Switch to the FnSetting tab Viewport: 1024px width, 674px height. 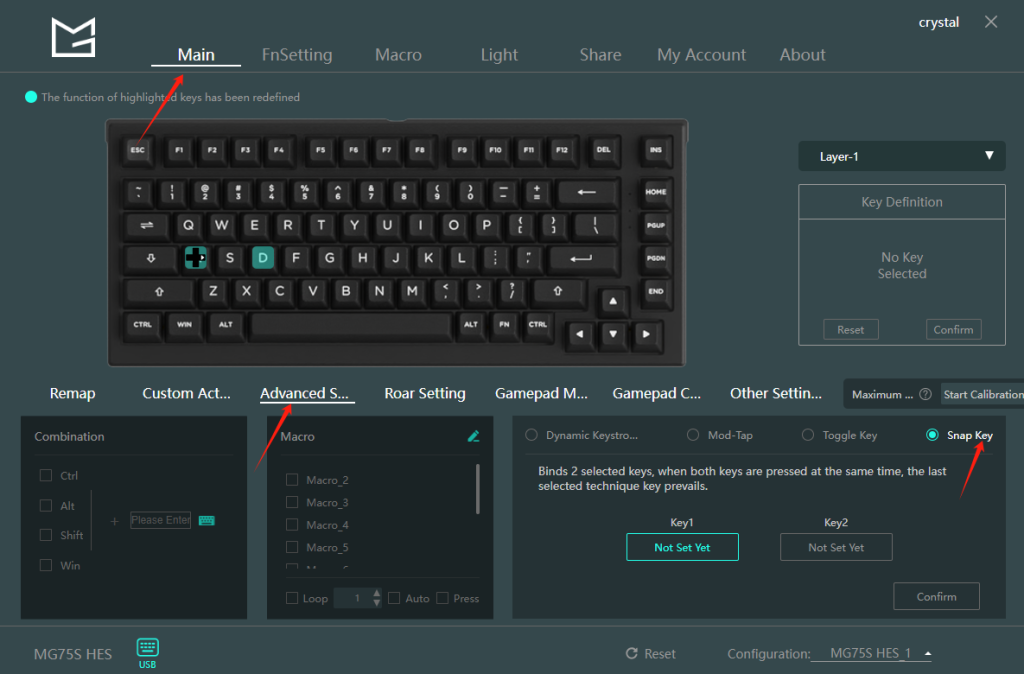pyautogui.click(x=297, y=55)
